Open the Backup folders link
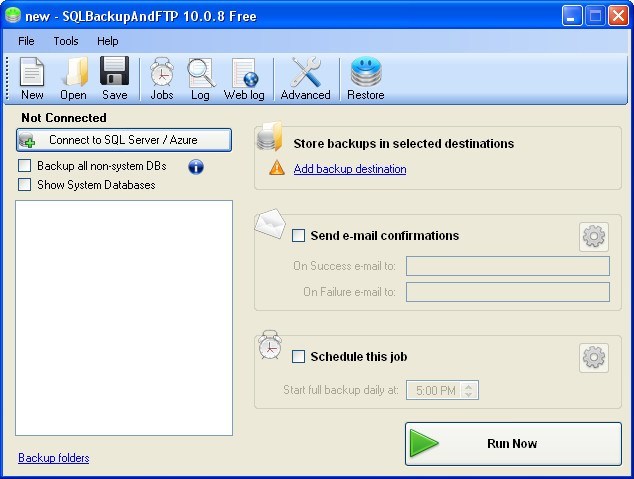The image size is (634, 479). point(54,458)
